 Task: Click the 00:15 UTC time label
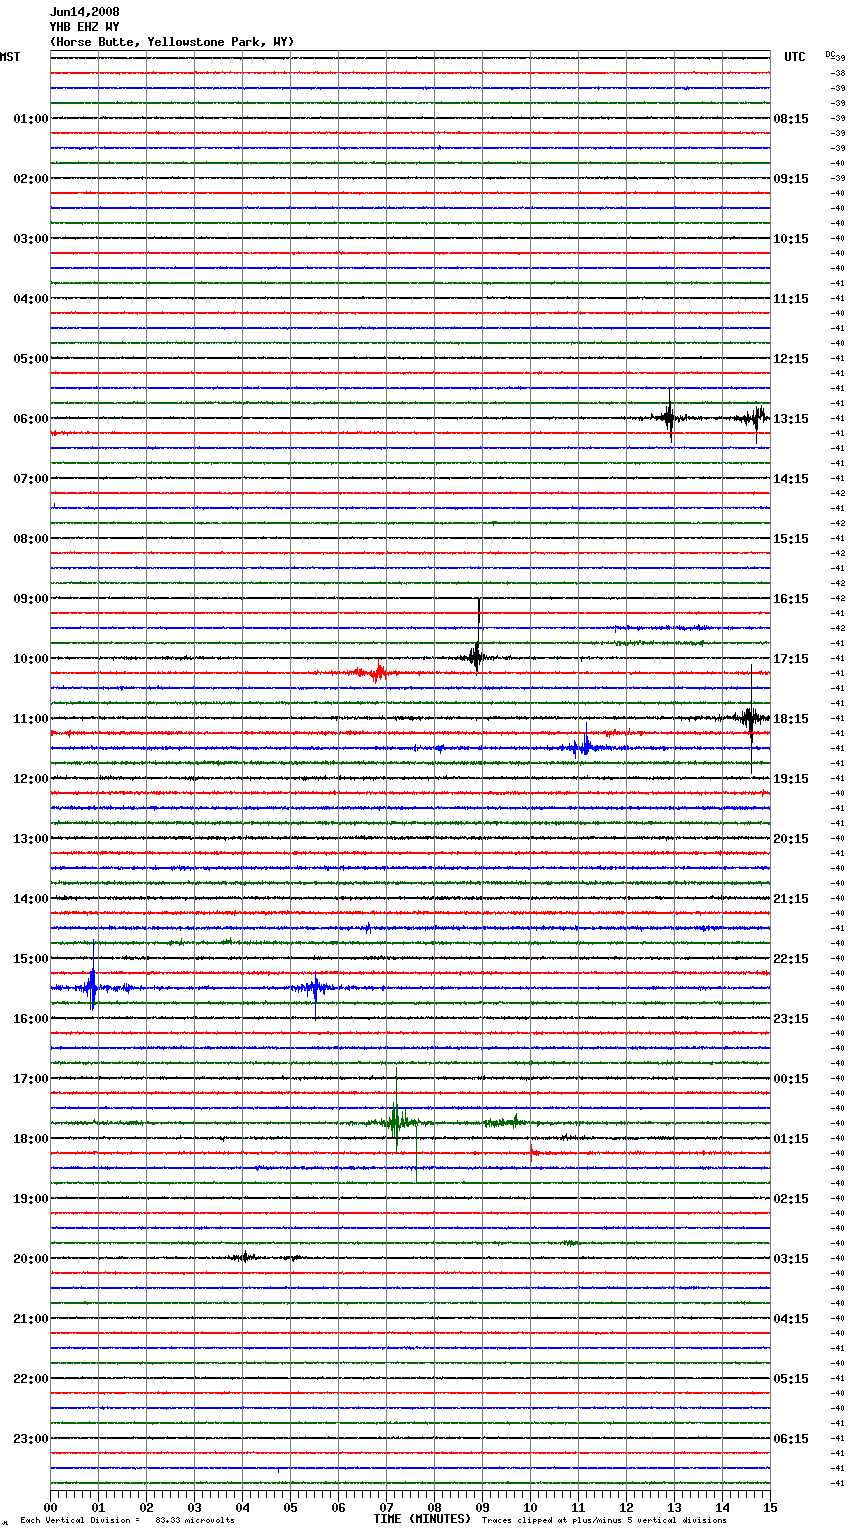pyautogui.click(x=791, y=1079)
